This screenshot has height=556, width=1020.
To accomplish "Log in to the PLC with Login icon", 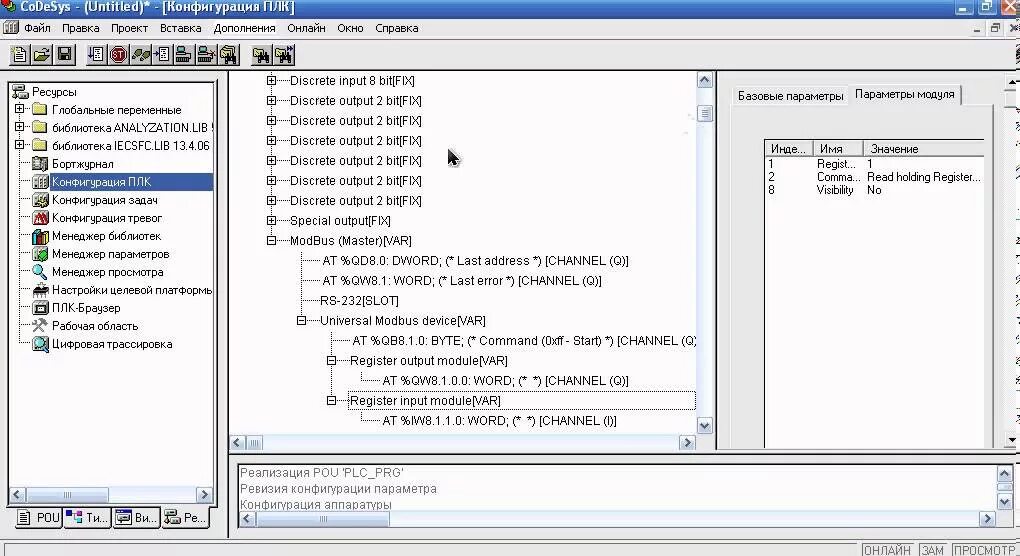I will [x=183, y=55].
